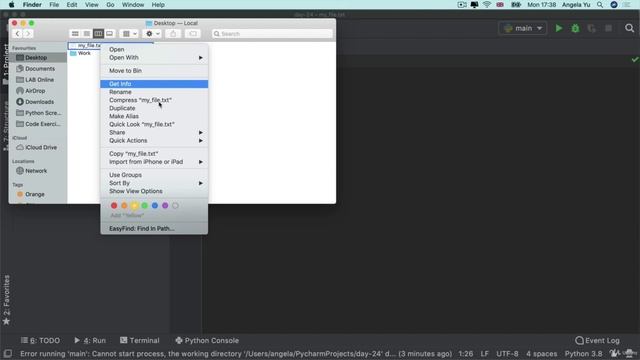The width and height of the screenshot is (640, 360).
Task: Switch Finder to gallery view
Action: 109,33
